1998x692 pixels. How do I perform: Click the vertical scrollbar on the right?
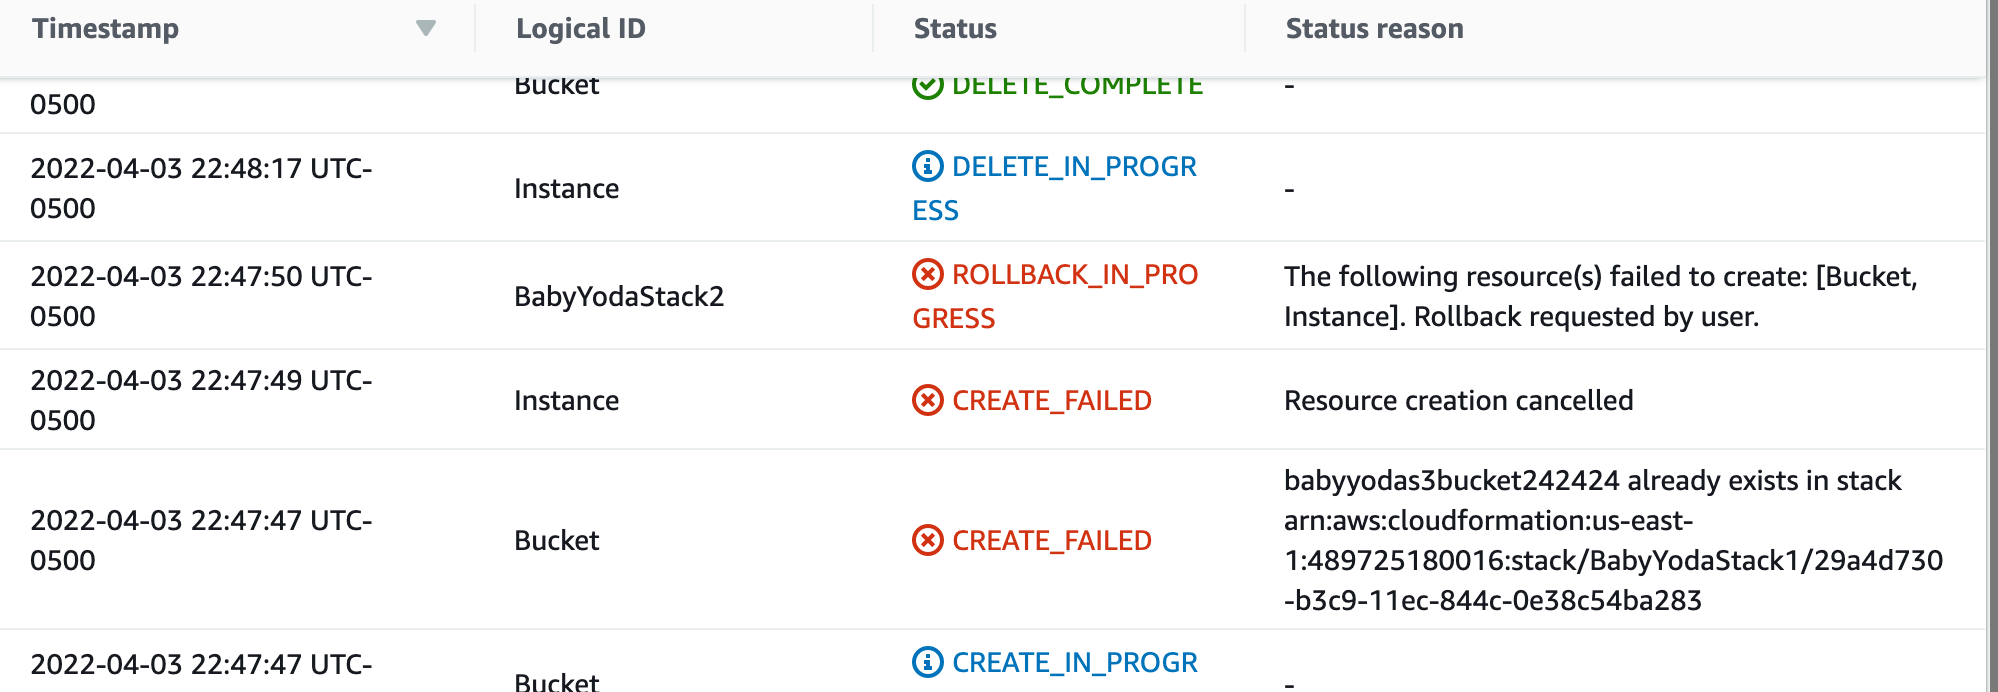coord(1992,346)
